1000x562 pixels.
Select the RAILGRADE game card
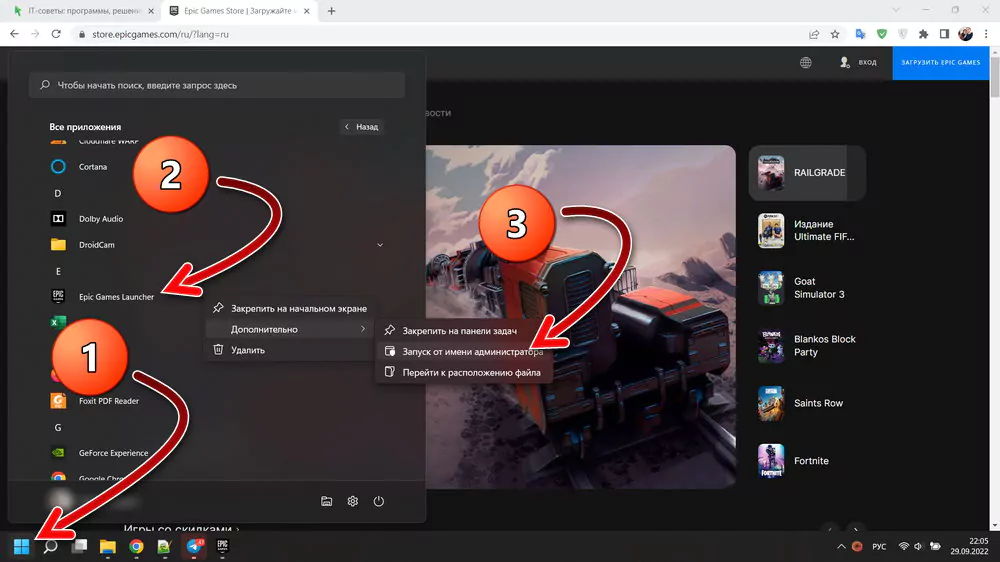point(807,173)
